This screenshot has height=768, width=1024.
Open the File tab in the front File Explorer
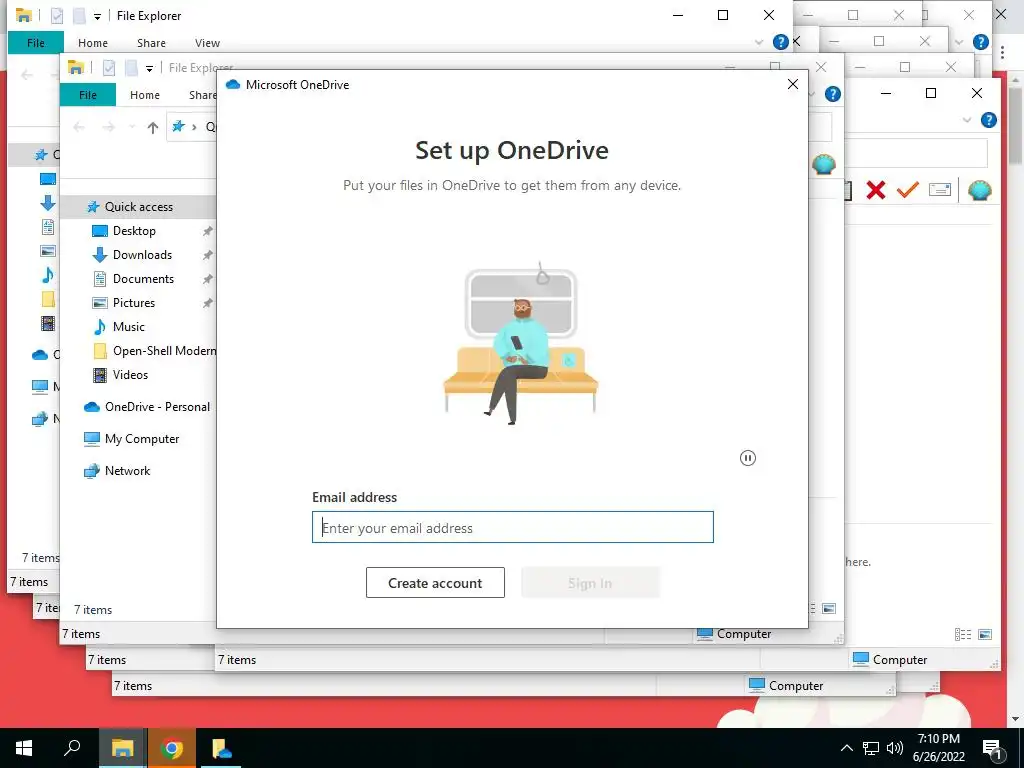(88, 95)
